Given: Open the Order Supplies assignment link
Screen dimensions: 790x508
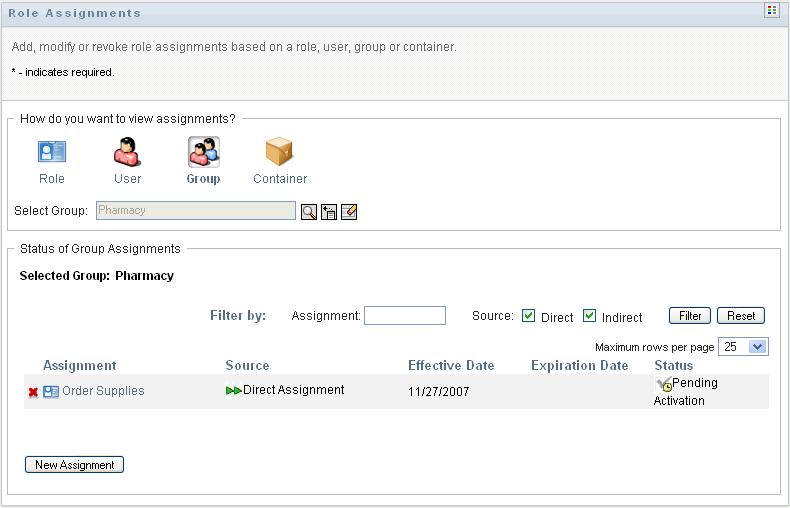Looking at the screenshot, I should coord(103,391).
